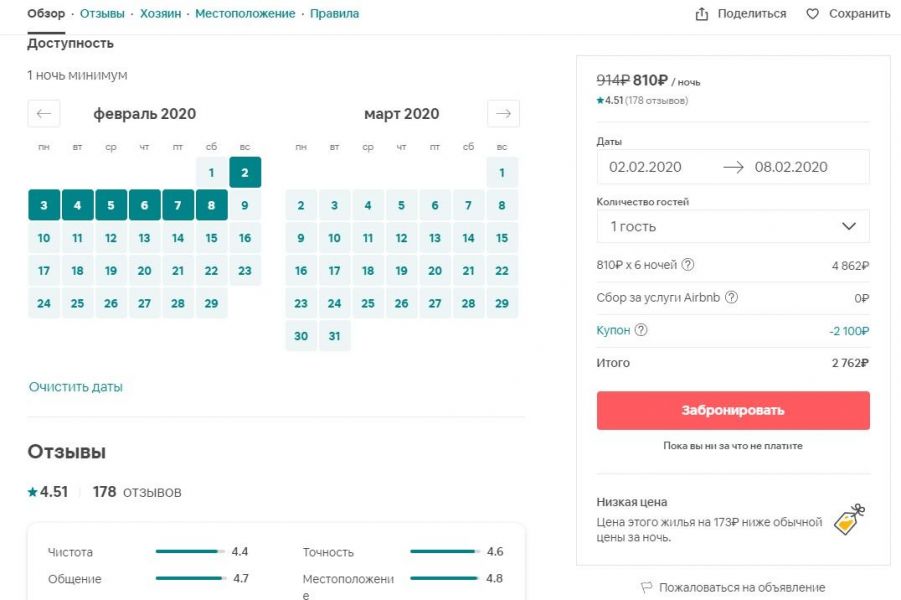Select March 10 in the calendar

(x=334, y=238)
